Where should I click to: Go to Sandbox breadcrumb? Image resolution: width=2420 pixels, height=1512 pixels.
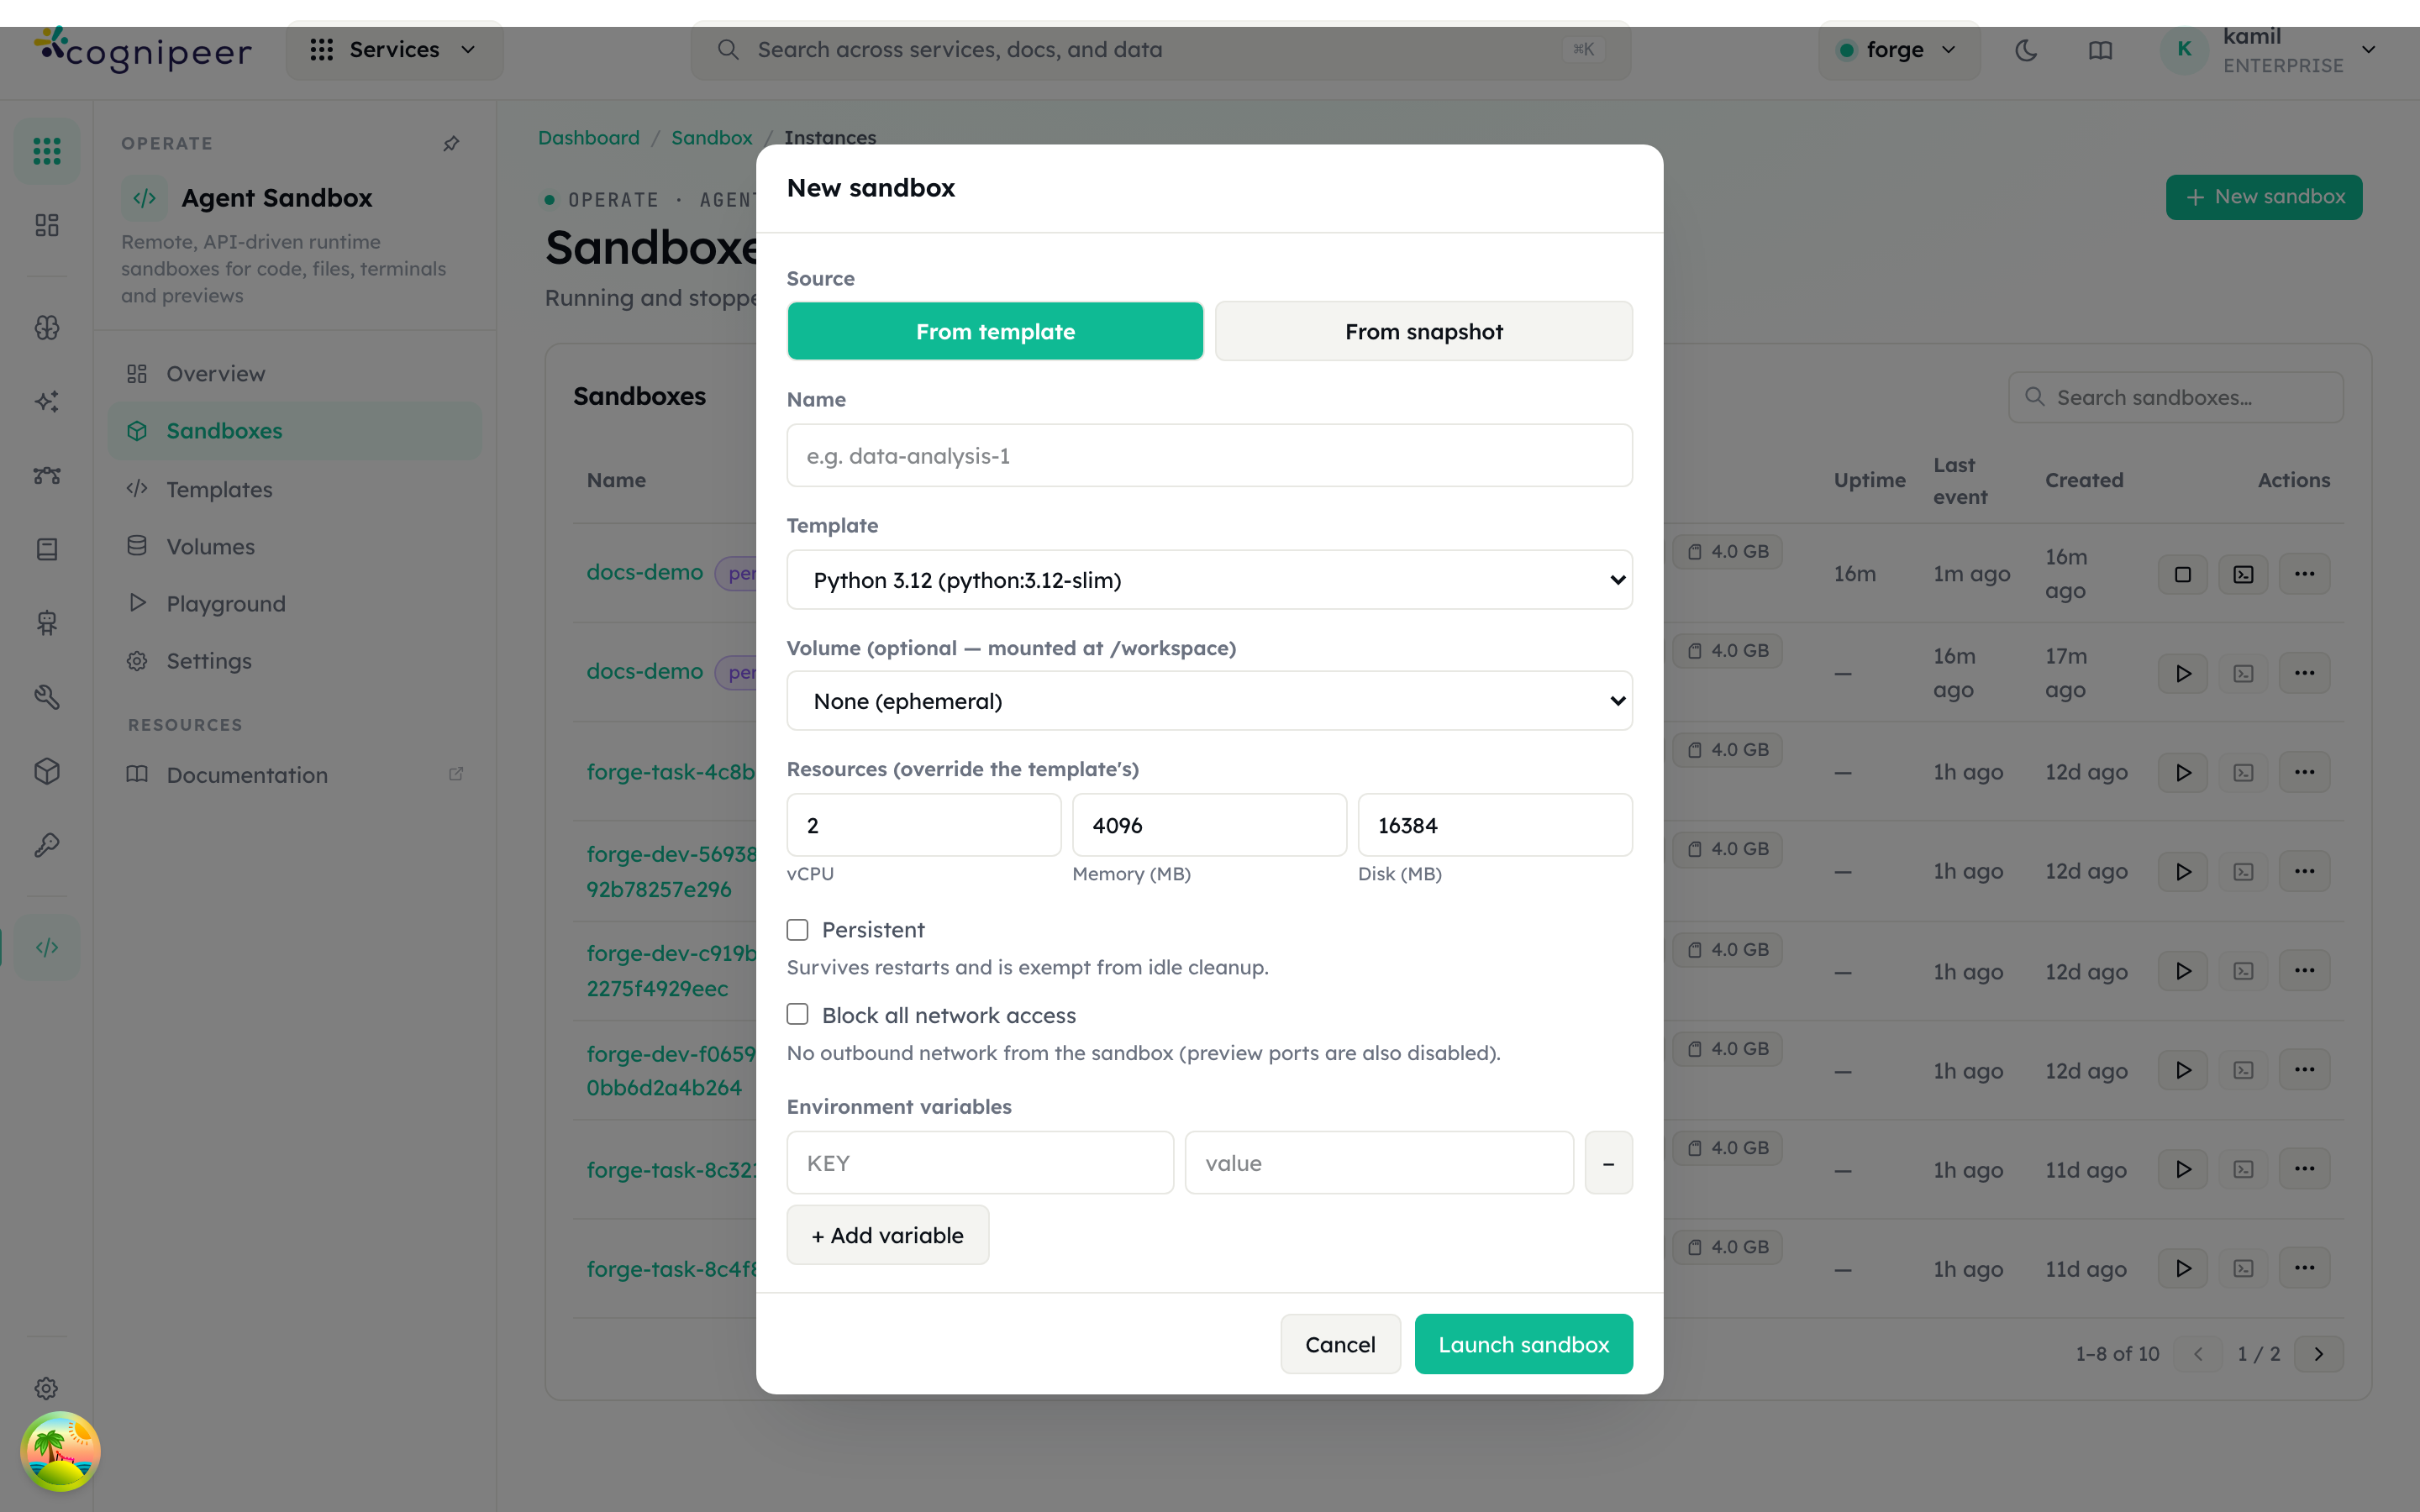point(711,138)
